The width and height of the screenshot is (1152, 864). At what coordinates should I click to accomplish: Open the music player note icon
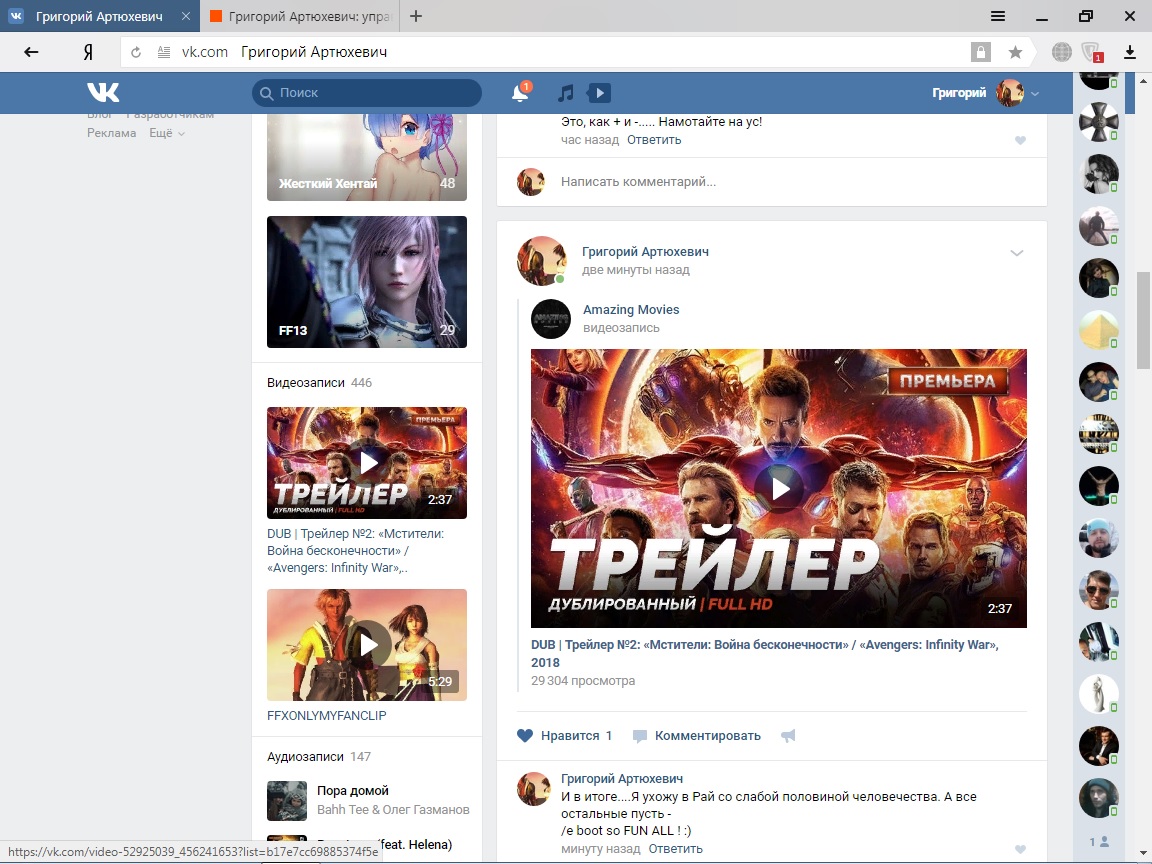[565, 93]
